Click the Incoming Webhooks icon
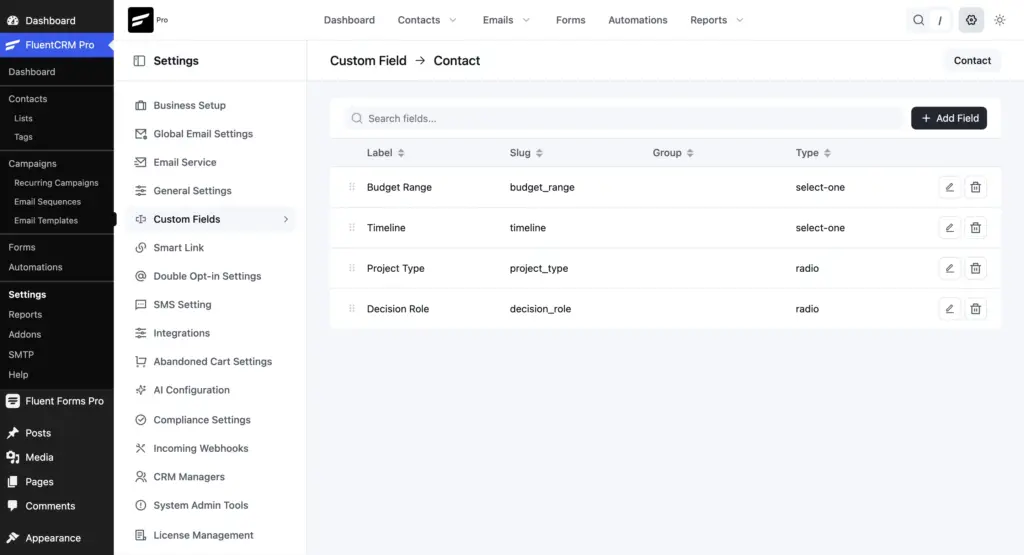The height and width of the screenshot is (555, 1024). pyautogui.click(x=140, y=448)
